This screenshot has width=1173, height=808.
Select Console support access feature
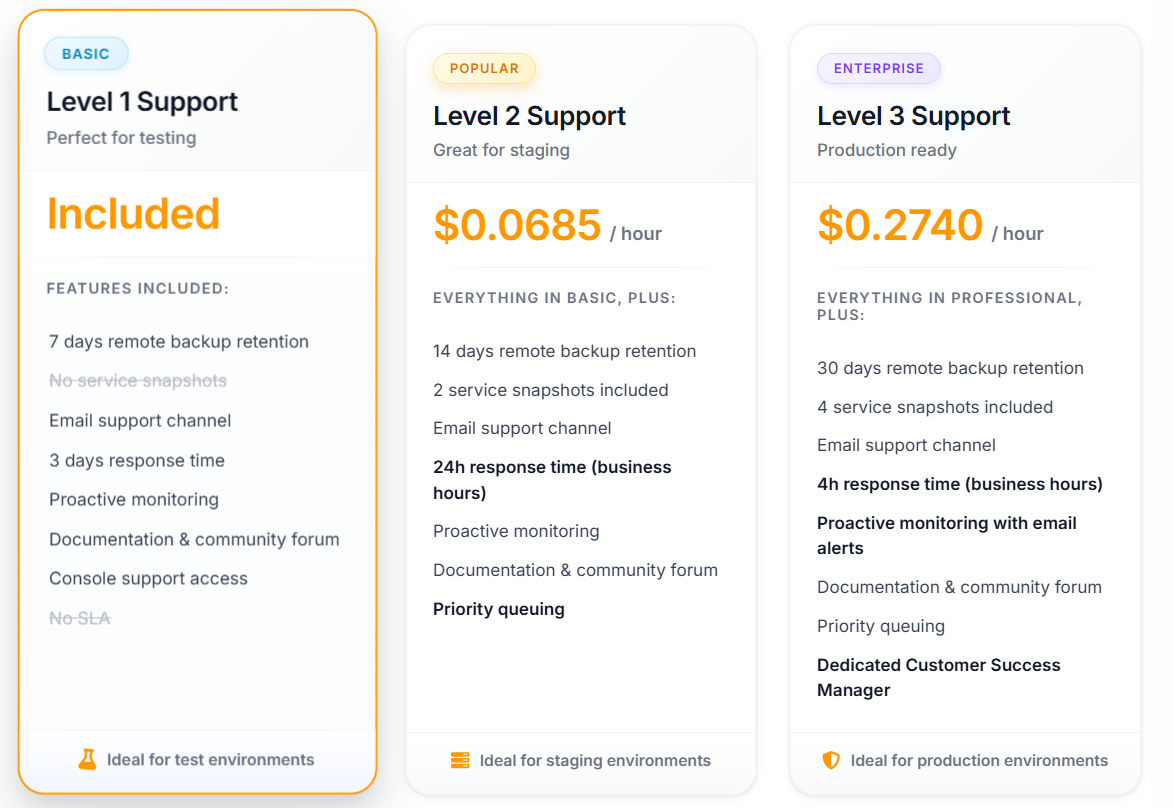click(148, 578)
